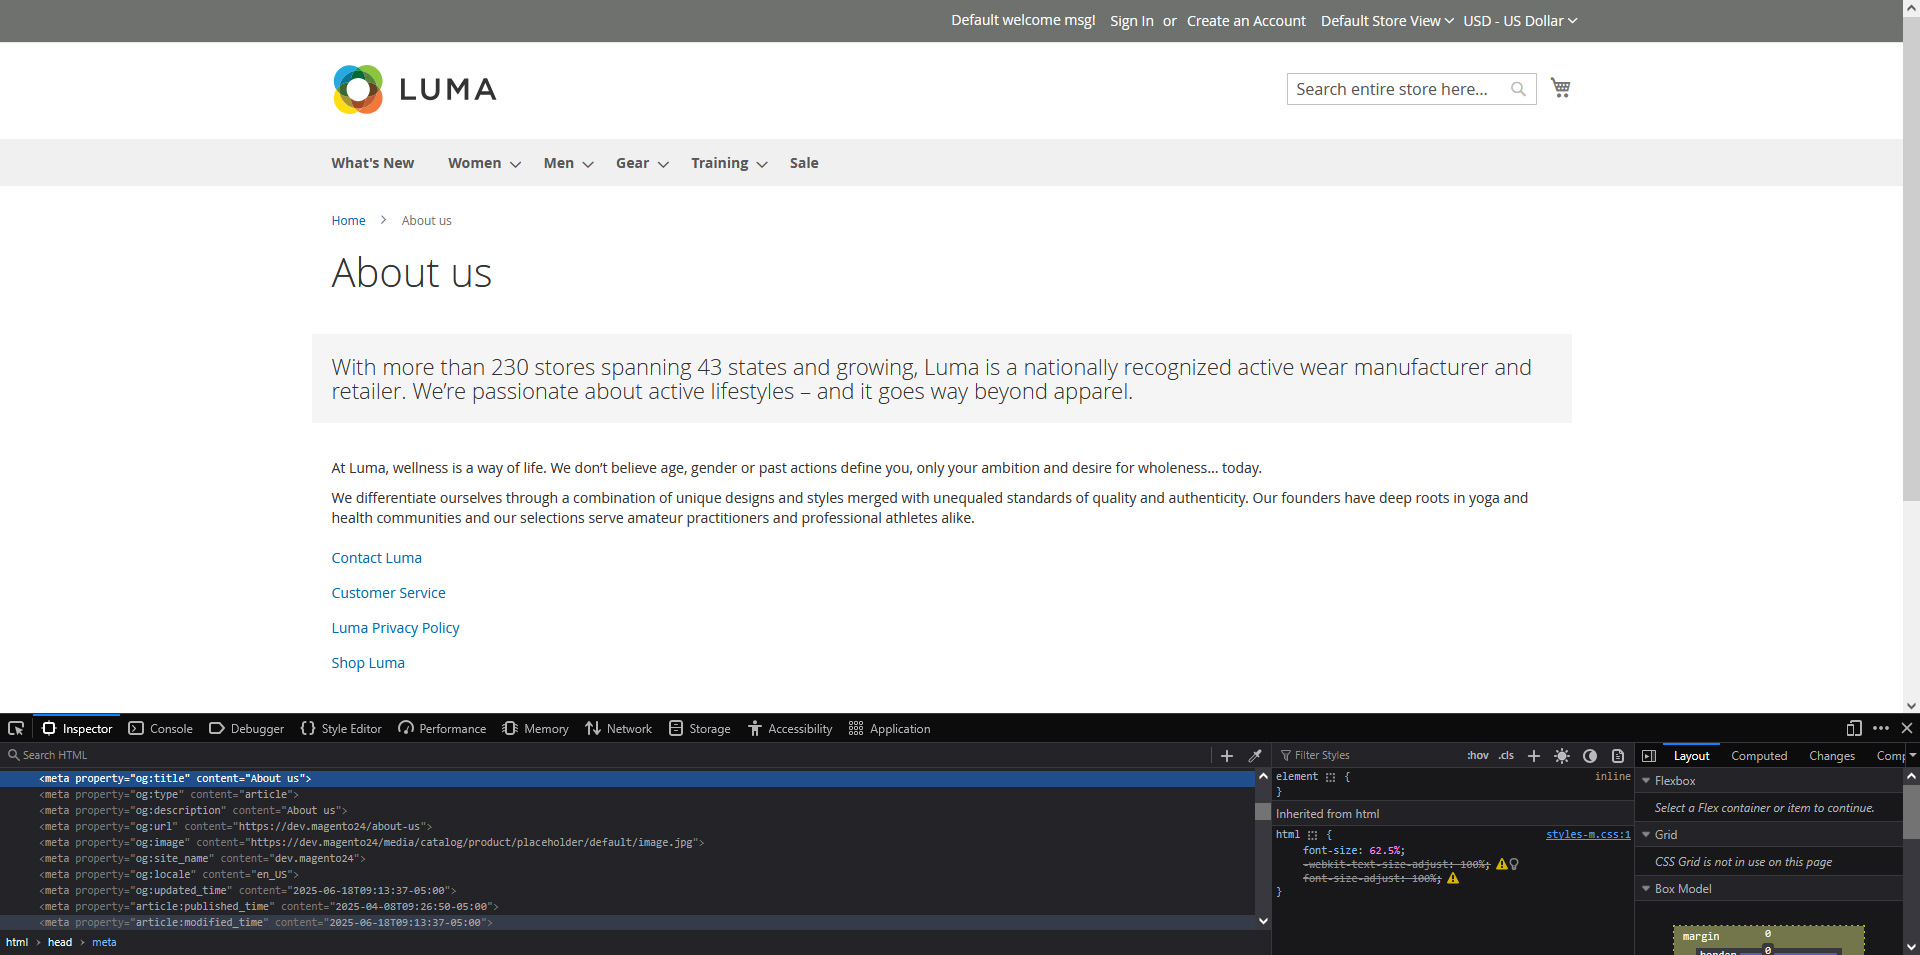Open responsive design mode icon
The height and width of the screenshot is (955, 1920).
tap(1854, 728)
